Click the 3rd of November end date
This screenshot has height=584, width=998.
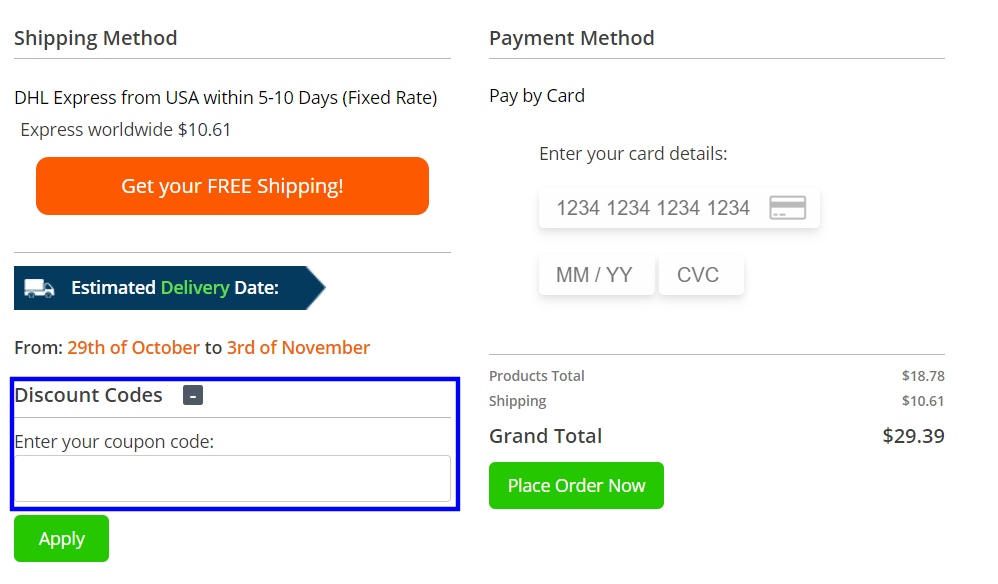[298, 348]
